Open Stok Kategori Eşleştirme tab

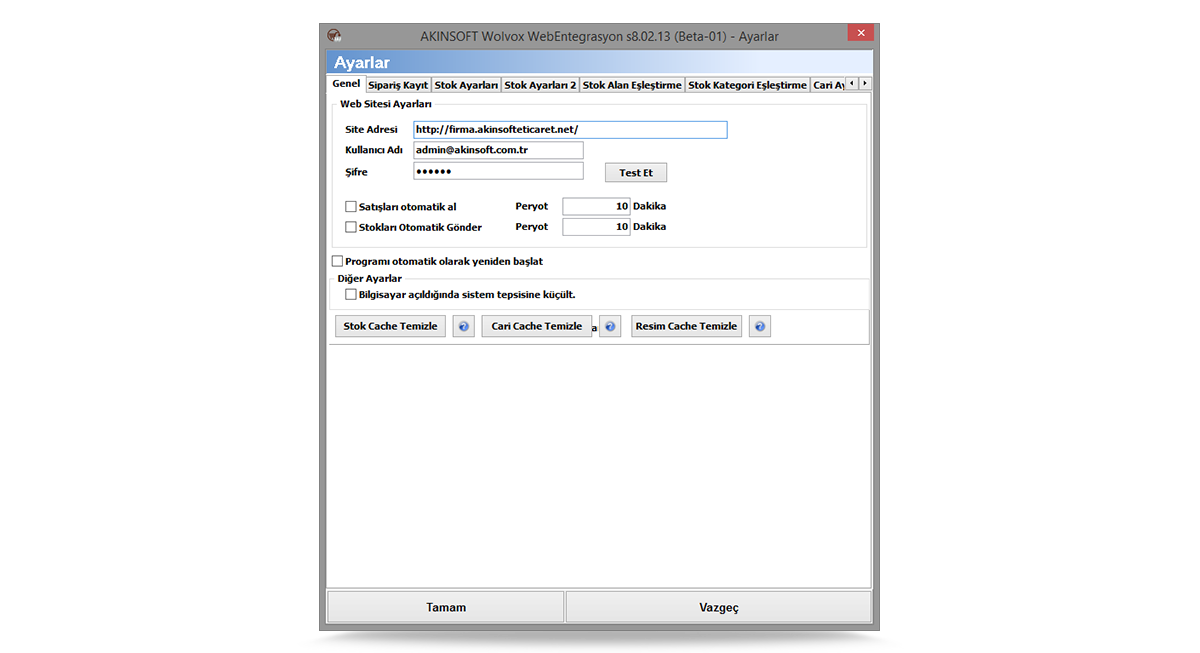pos(747,85)
